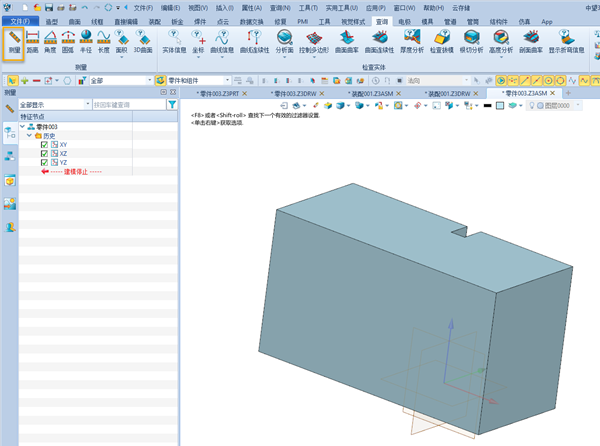The width and height of the screenshot is (600, 446).
Task: Open the 检查拔模 draft check tool
Action: coord(442,42)
